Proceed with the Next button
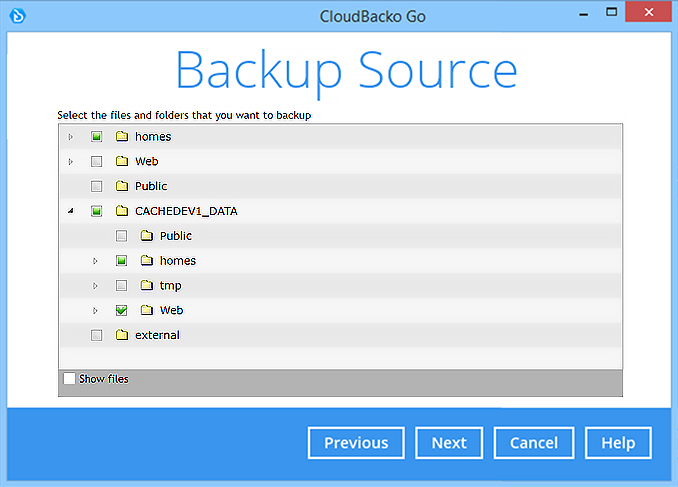Image resolution: width=678 pixels, height=487 pixels. [x=449, y=443]
